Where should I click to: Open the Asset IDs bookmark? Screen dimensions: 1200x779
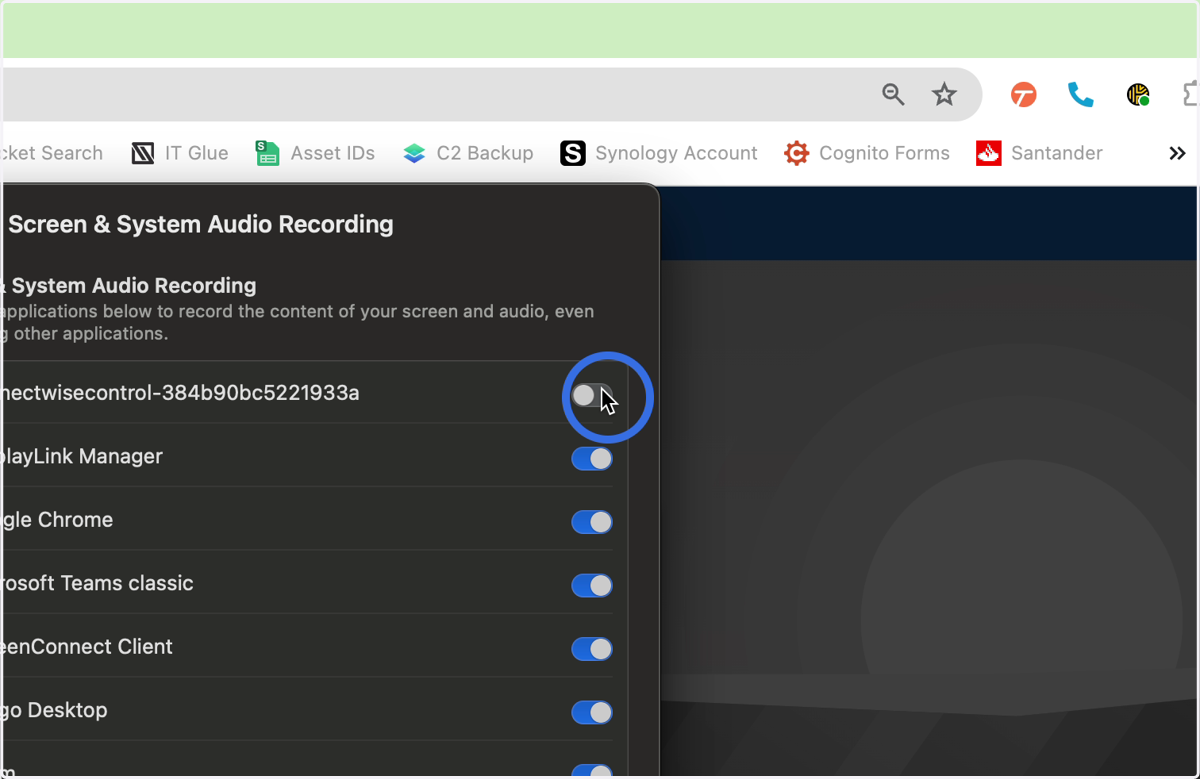315,153
